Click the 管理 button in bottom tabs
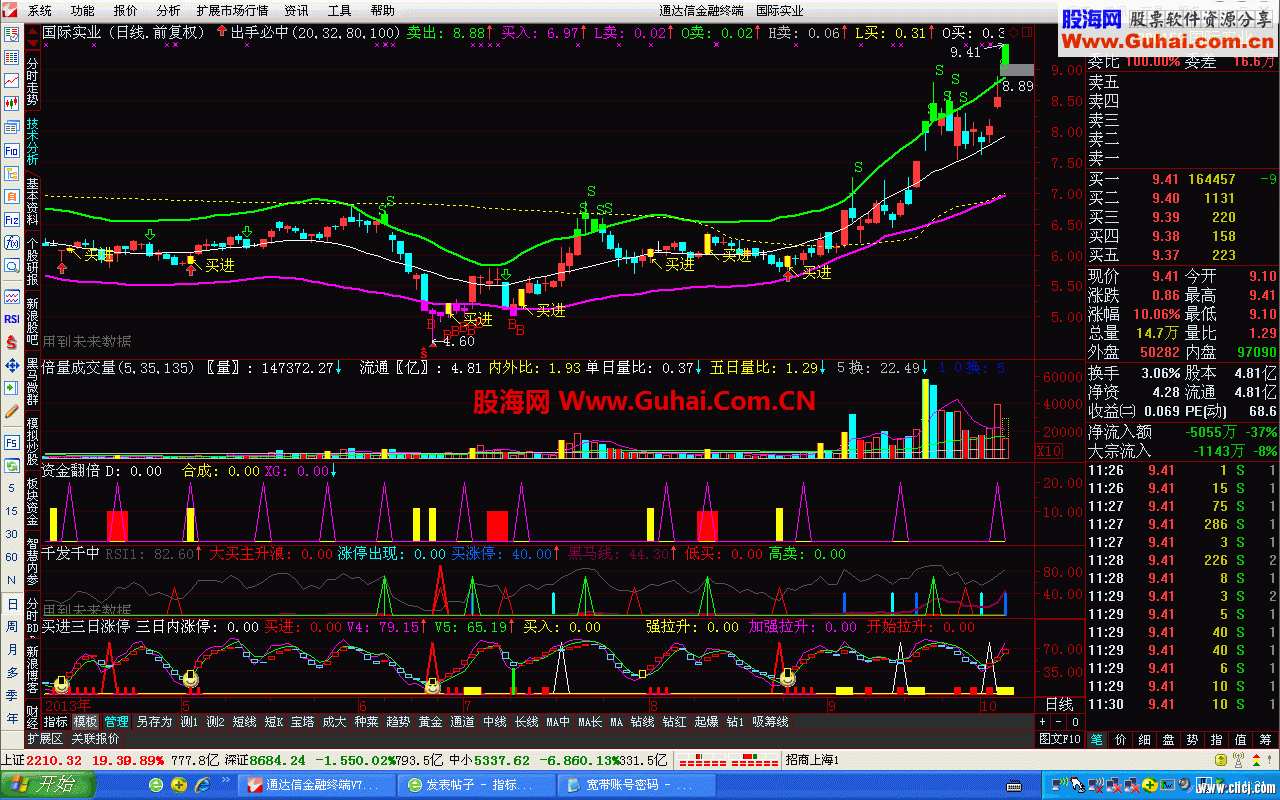Image resolution: width=1280 pixels, height=800 pixels. click(x=117, y=722)
